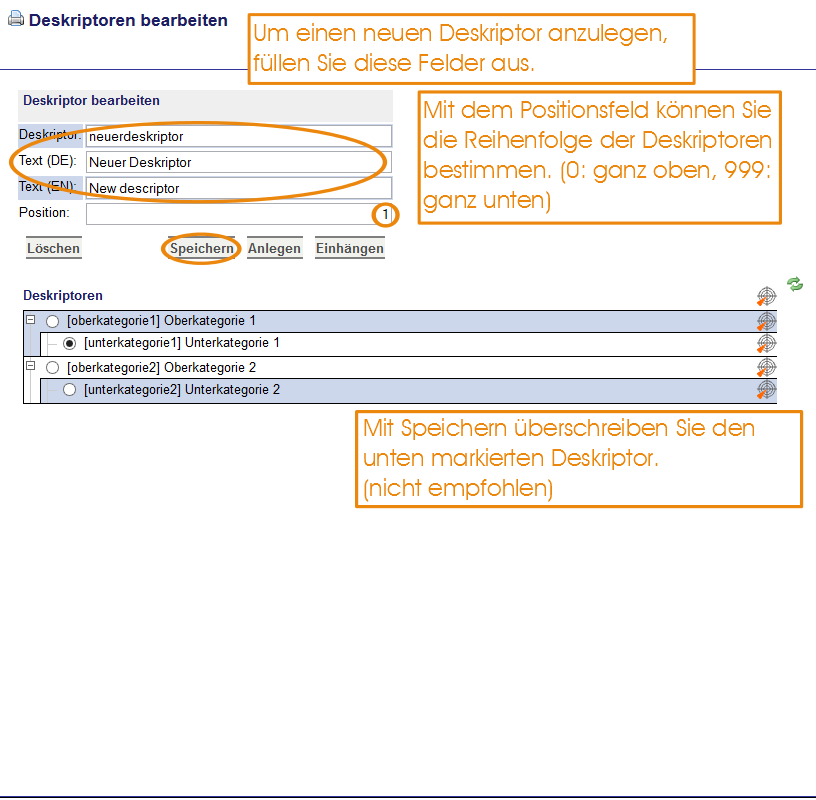Select the Oberkategorie 2 radio button
816x800 pixels.
(x=53, y=368)
